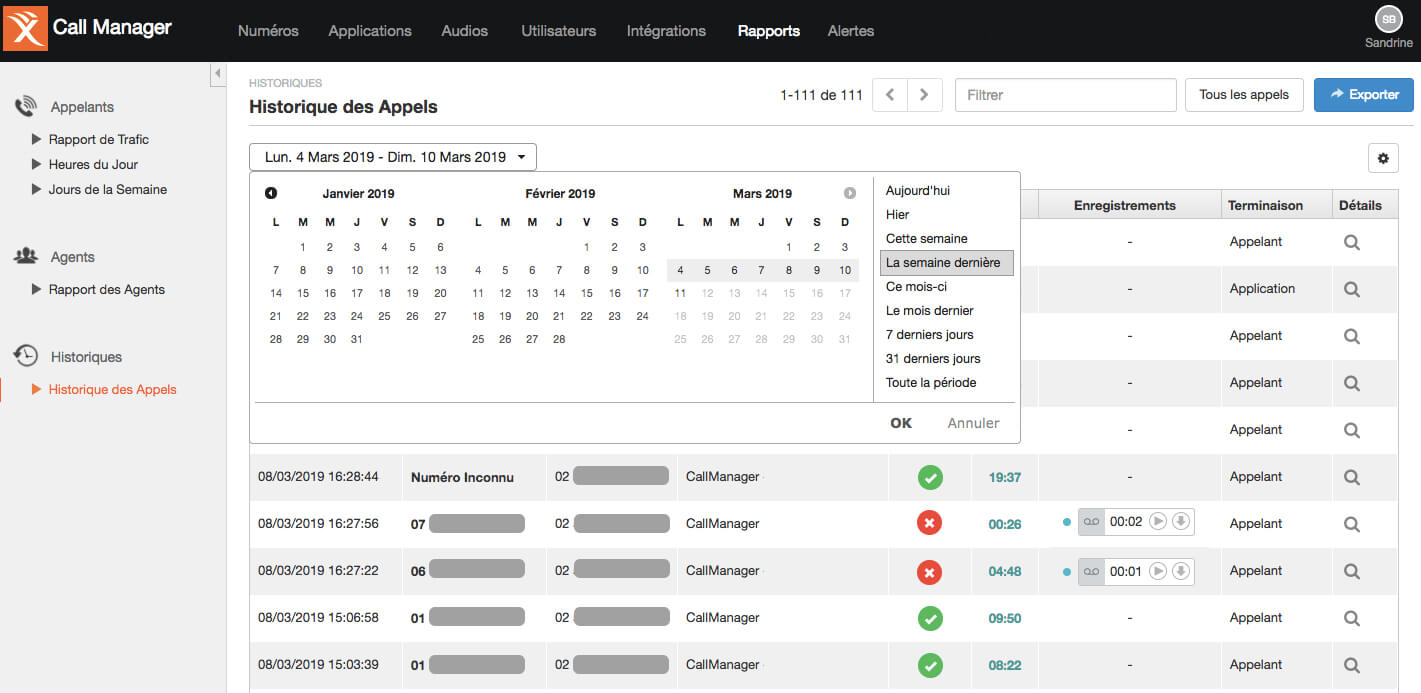Play the 00:01 recording

1158,570
